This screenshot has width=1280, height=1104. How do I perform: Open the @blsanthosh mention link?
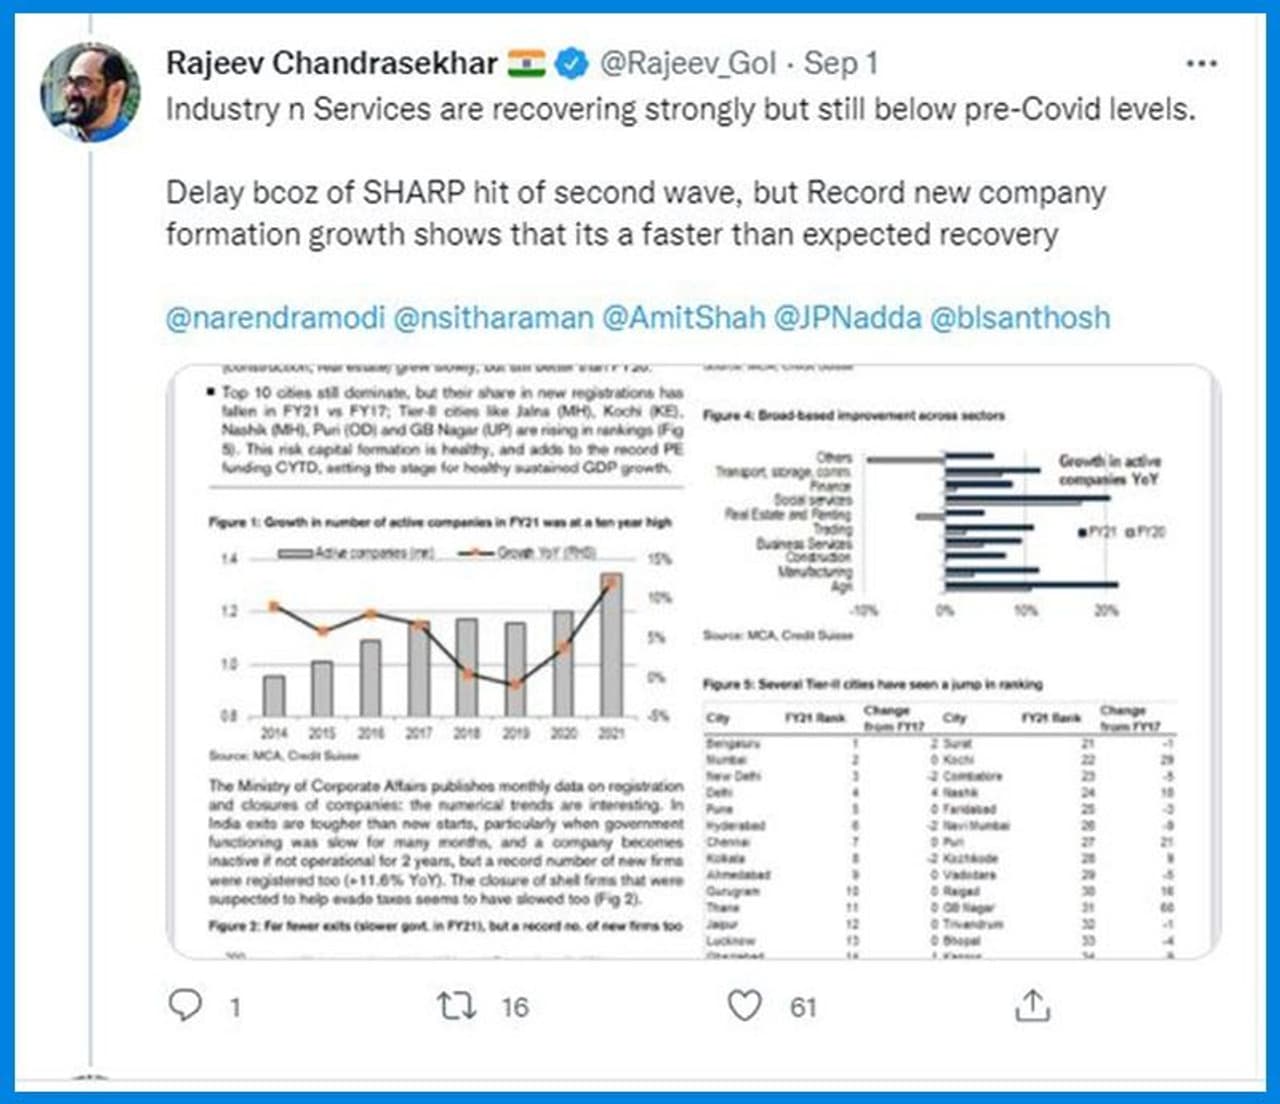click(x=1020, y=318)
